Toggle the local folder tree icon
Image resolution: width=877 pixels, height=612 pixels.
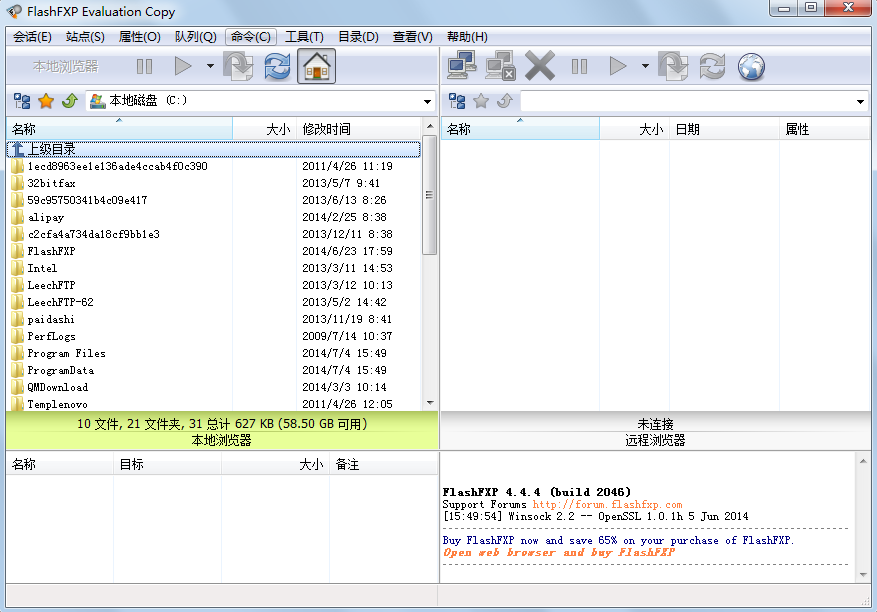click(22, 101)
